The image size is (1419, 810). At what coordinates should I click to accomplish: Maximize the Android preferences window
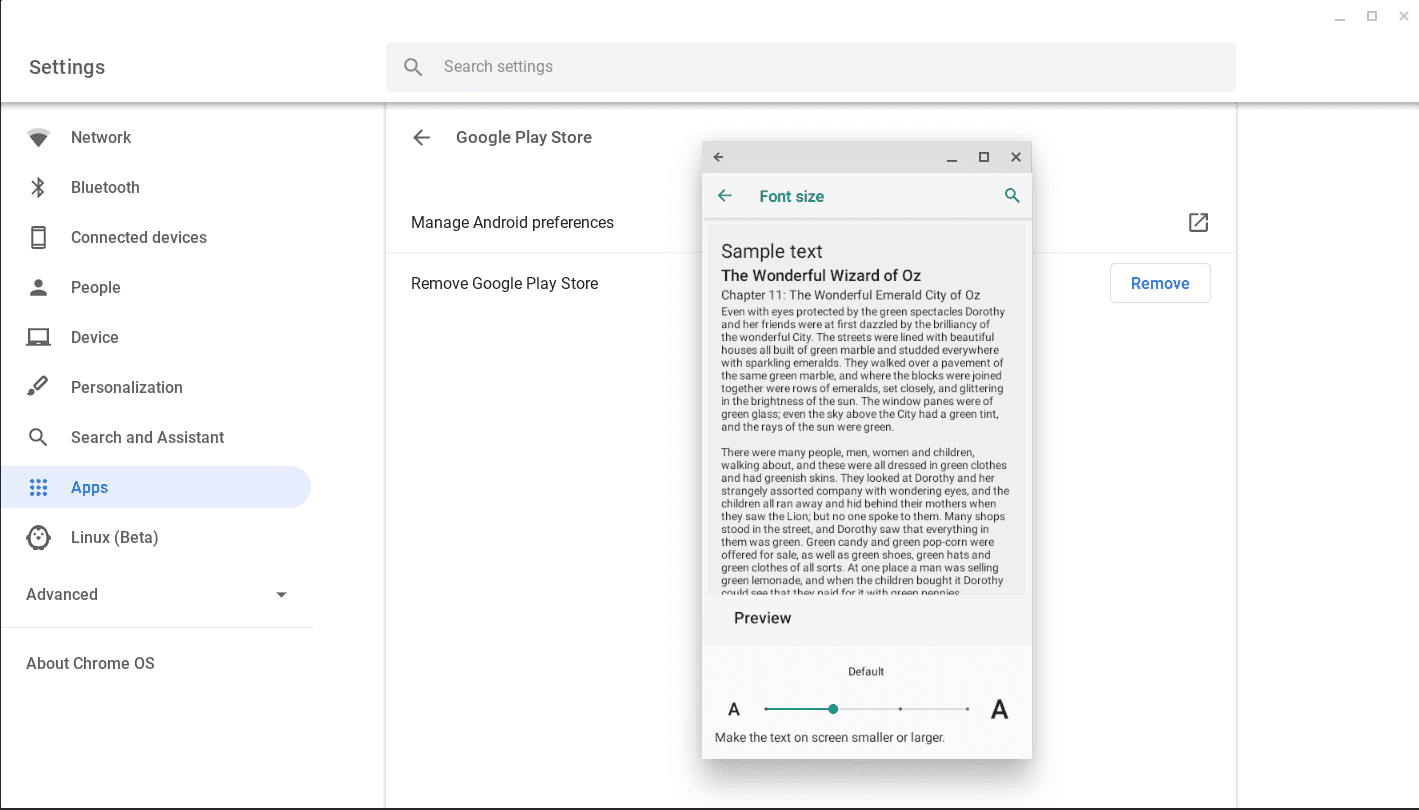pyautogui.click(x=984, y=157)
